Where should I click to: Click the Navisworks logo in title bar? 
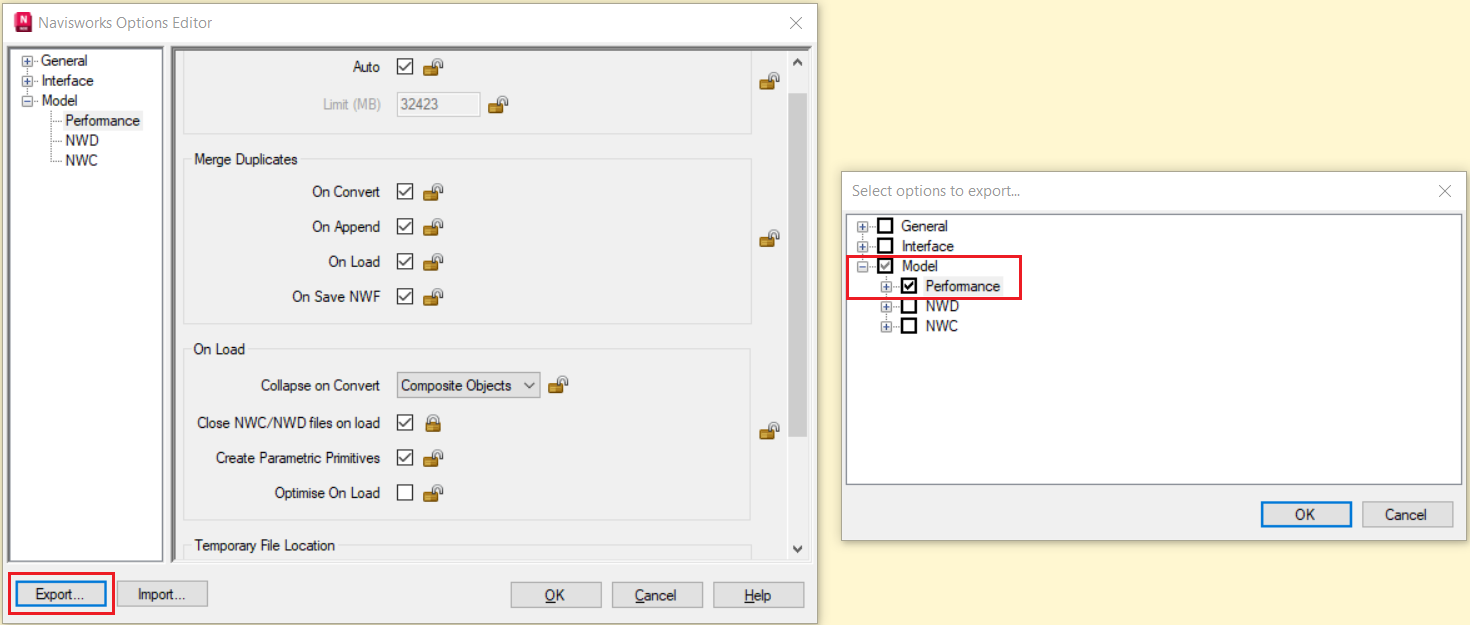23,22
